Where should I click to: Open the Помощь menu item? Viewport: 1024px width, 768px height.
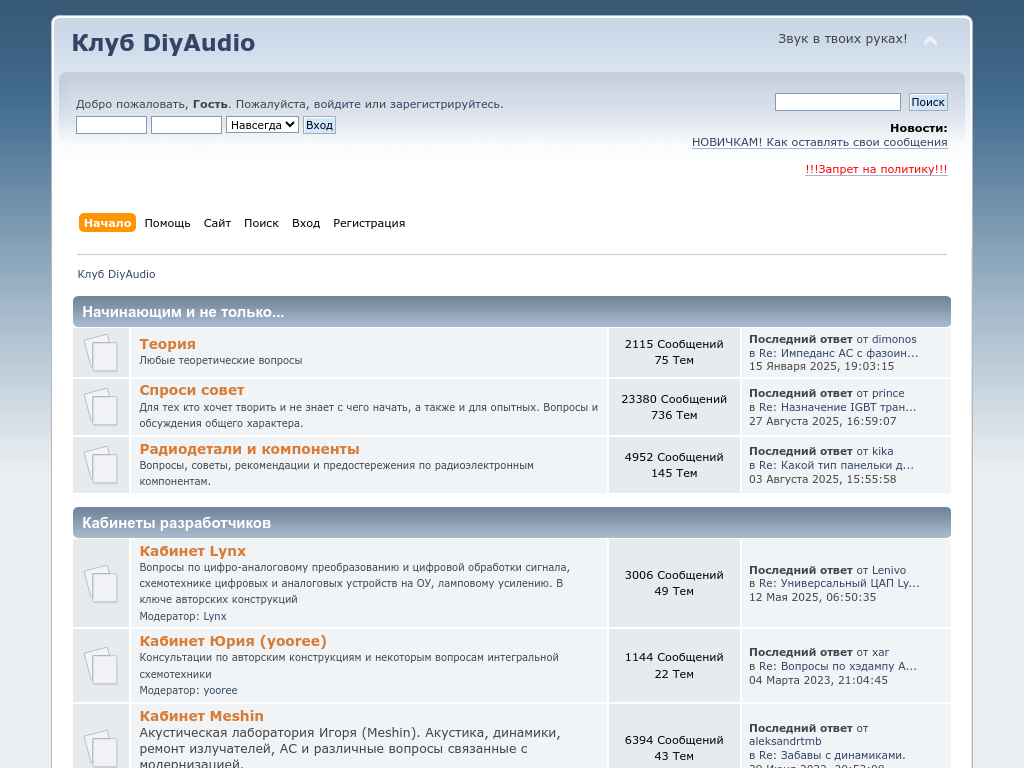point(167,223)
